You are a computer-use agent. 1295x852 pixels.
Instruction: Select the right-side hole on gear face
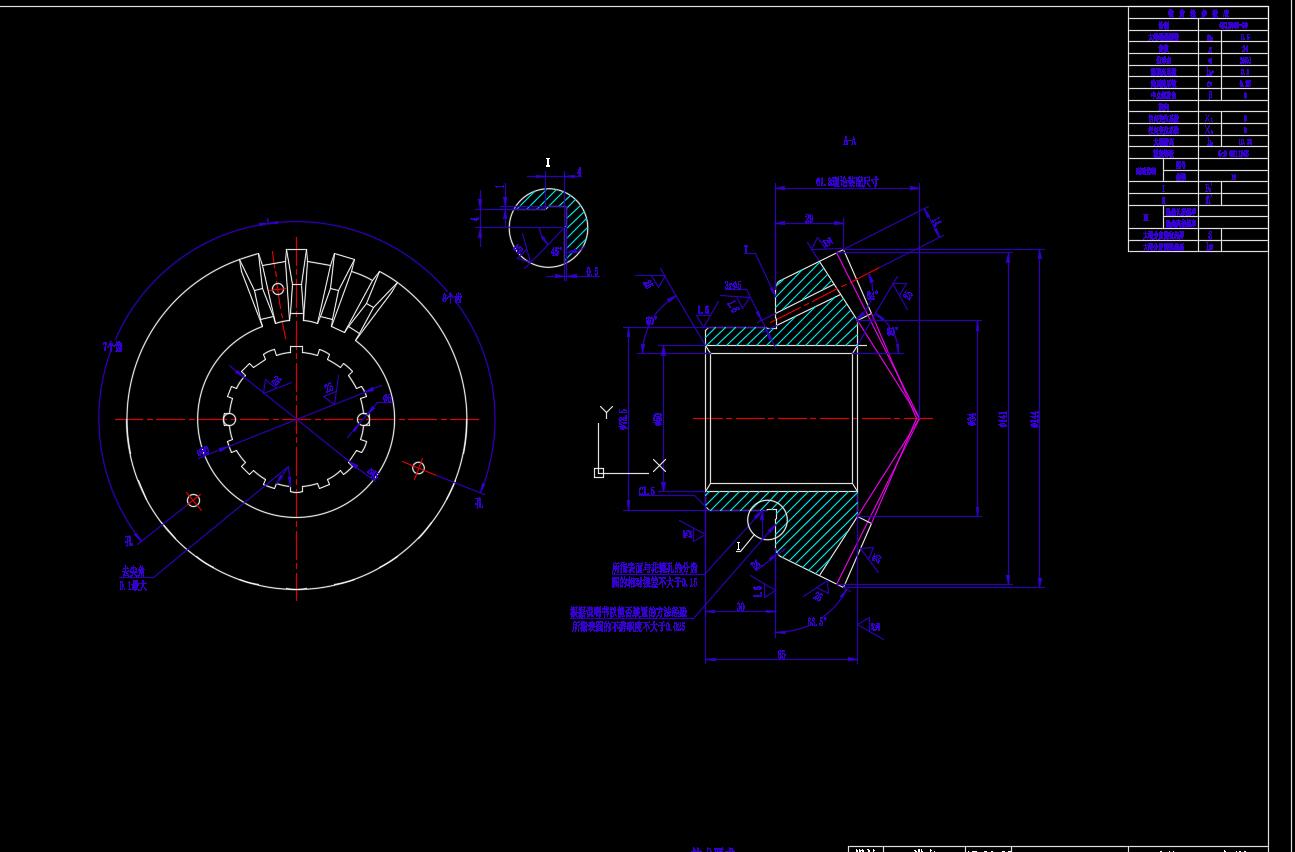coord(418,468)
